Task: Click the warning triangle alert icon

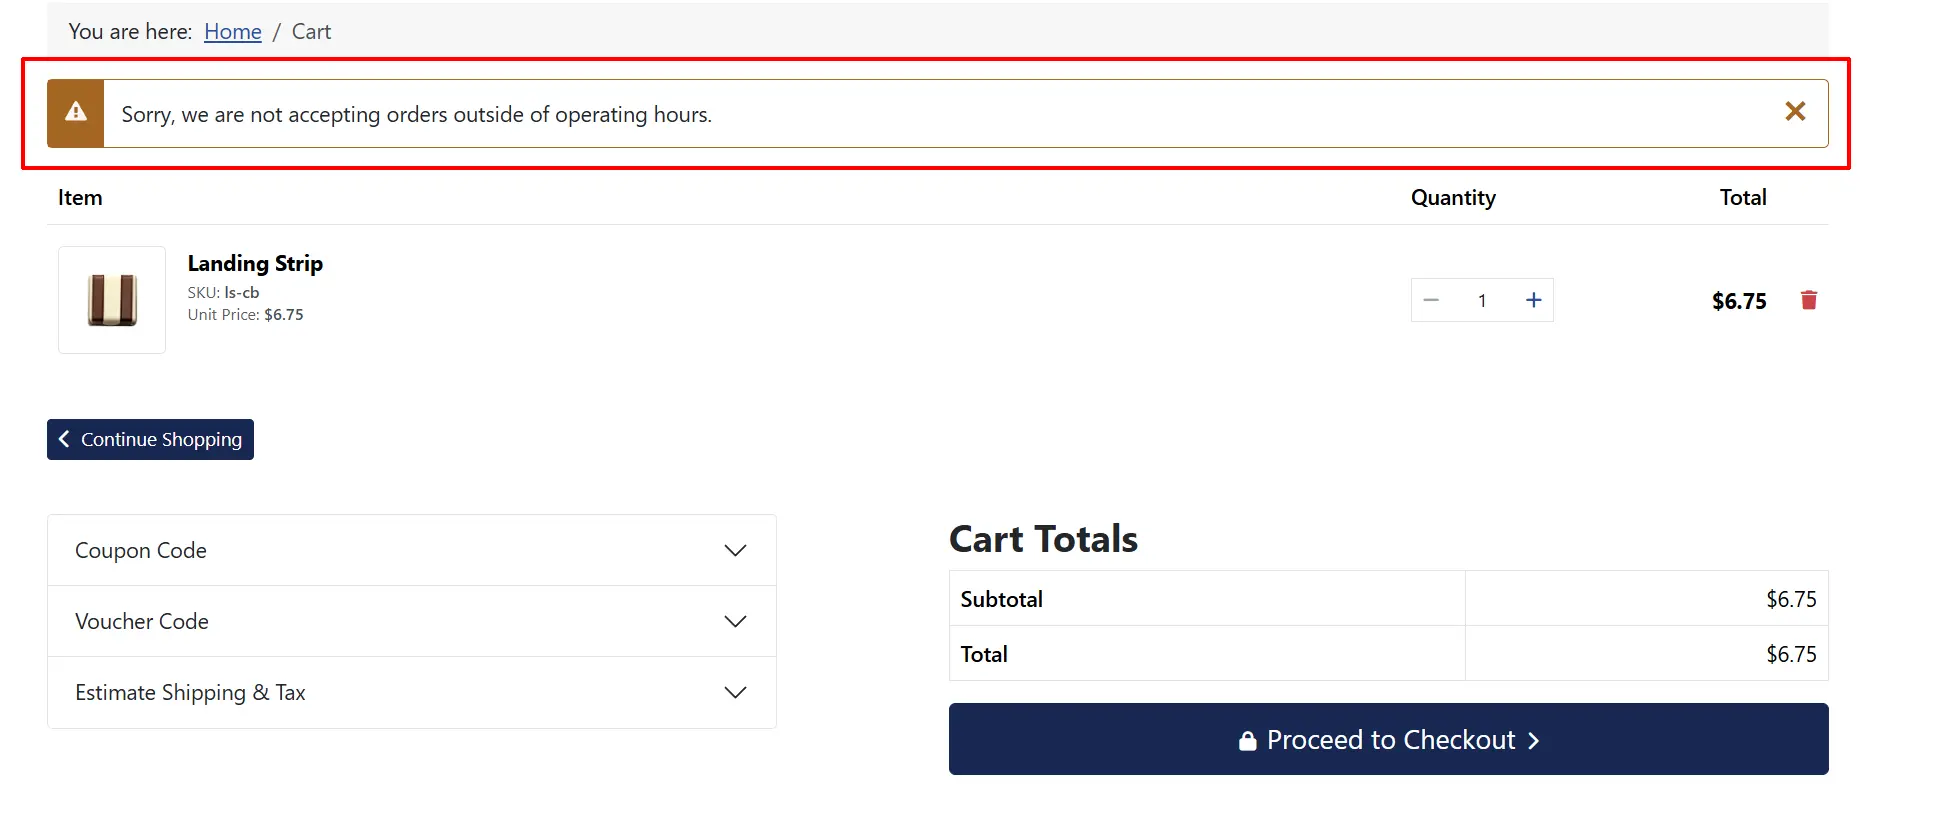Action: point(76,112)
